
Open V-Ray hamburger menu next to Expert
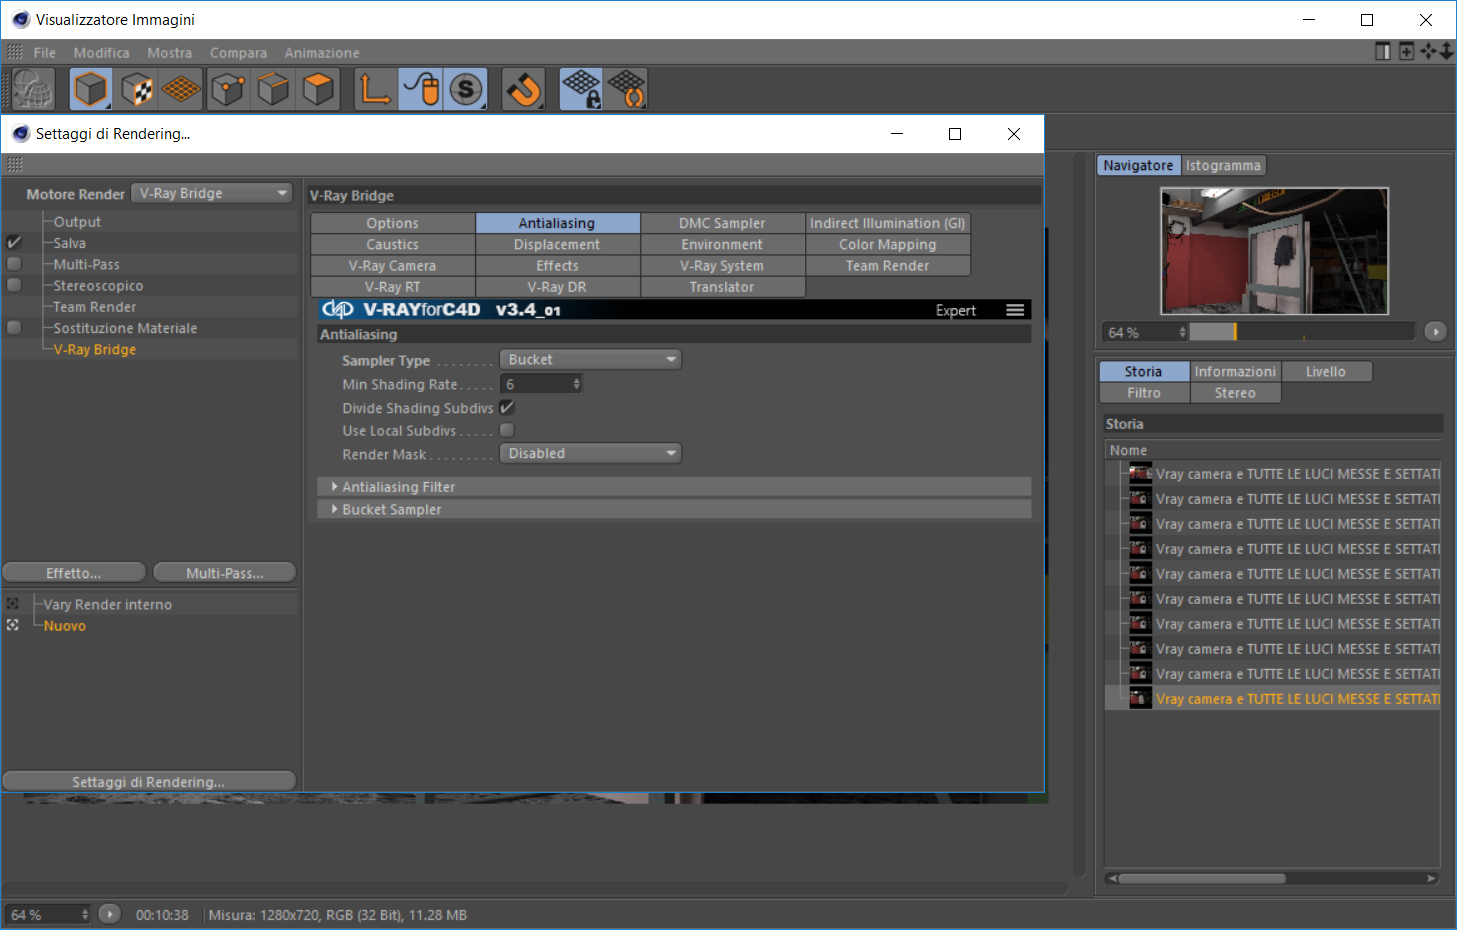(x=1015, y=310)
